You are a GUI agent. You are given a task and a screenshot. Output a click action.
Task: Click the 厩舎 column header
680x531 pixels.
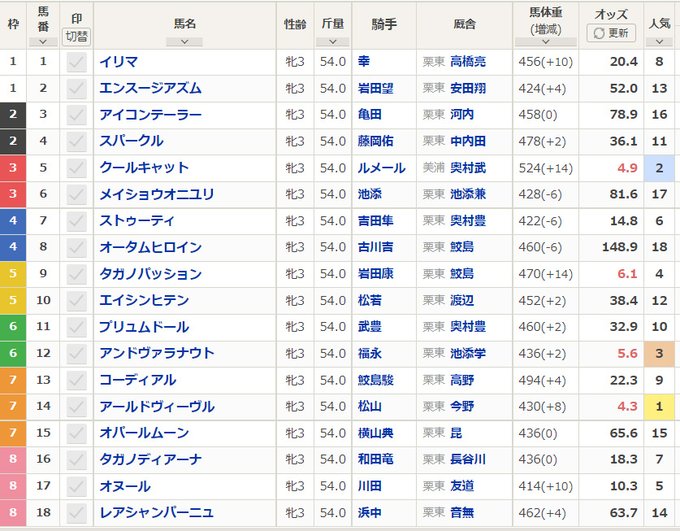[x=464, y=24]
